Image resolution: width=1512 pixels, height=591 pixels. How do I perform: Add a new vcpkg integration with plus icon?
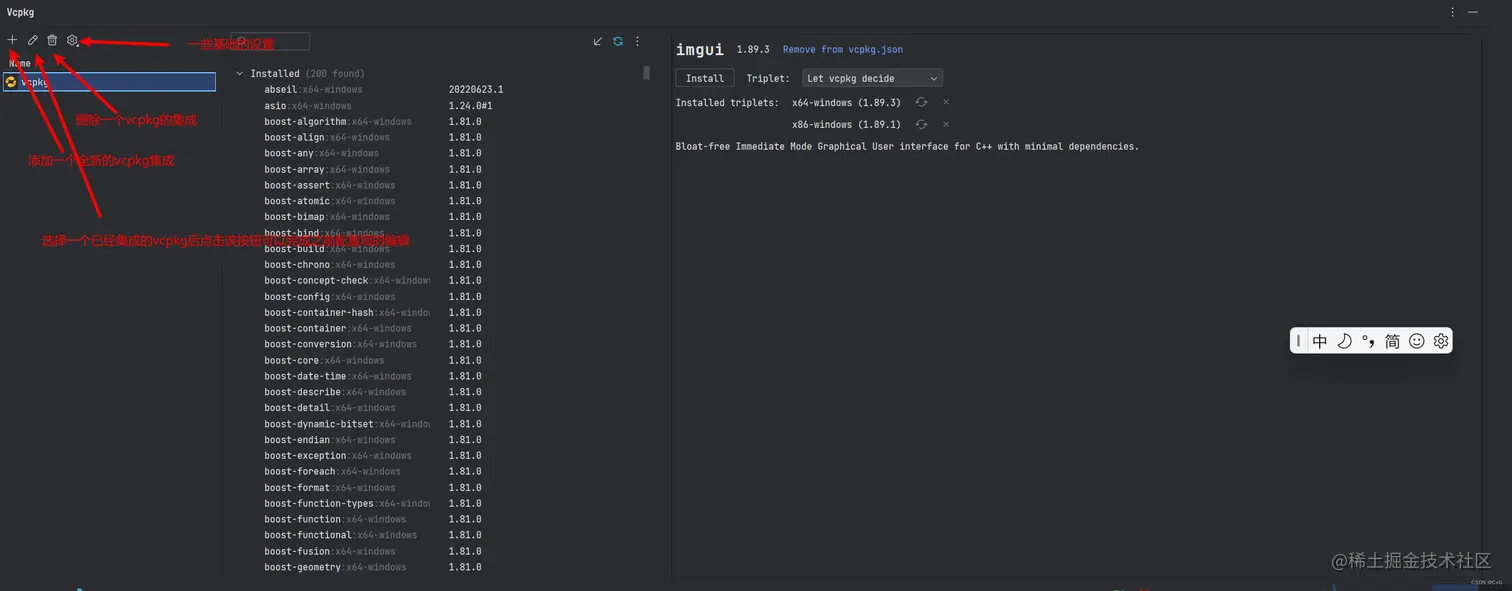(12, 40)
